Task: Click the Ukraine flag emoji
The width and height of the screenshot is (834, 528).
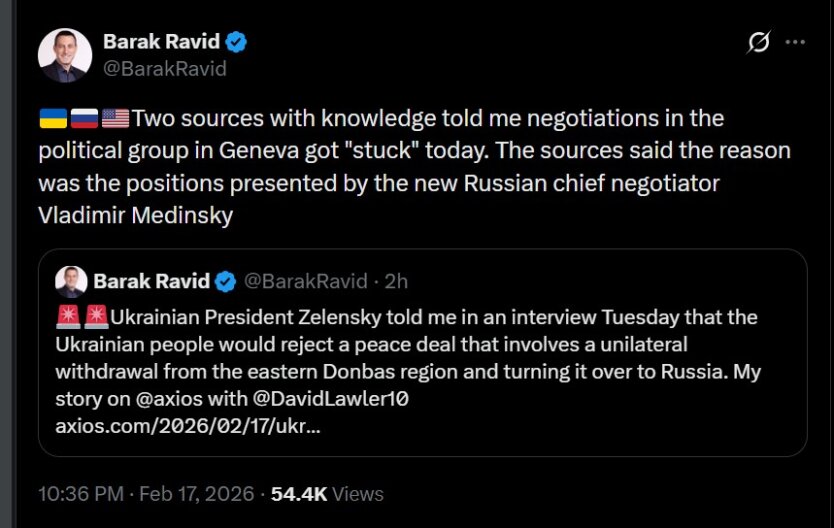Action: click(52, 119)
